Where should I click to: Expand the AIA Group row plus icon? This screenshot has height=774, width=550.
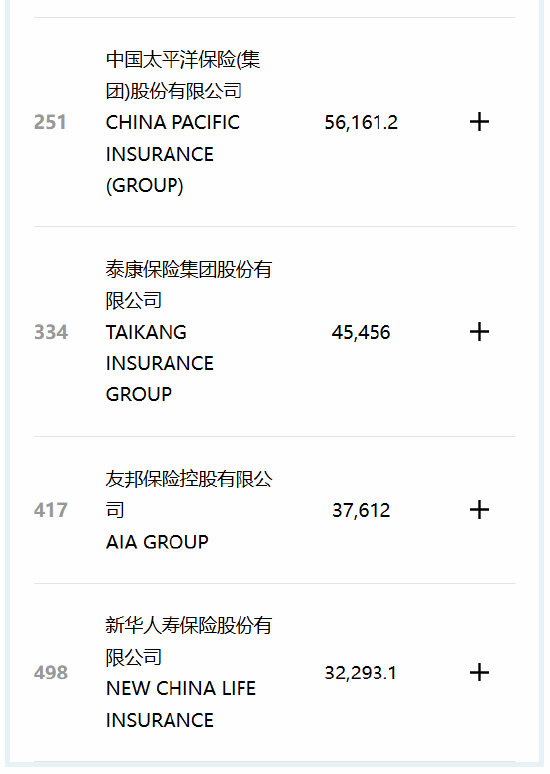pos(479,510)
